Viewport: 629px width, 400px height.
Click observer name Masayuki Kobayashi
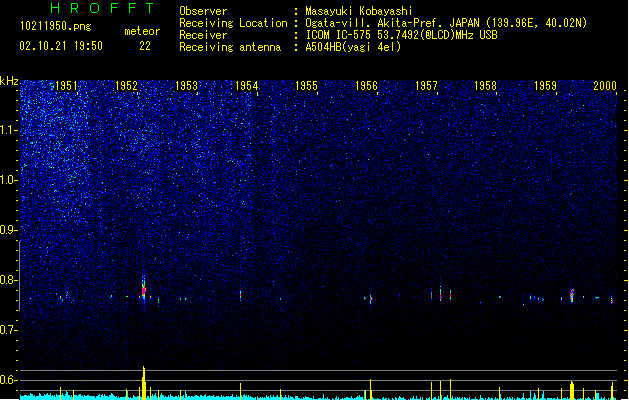click(x=359, y=11)
